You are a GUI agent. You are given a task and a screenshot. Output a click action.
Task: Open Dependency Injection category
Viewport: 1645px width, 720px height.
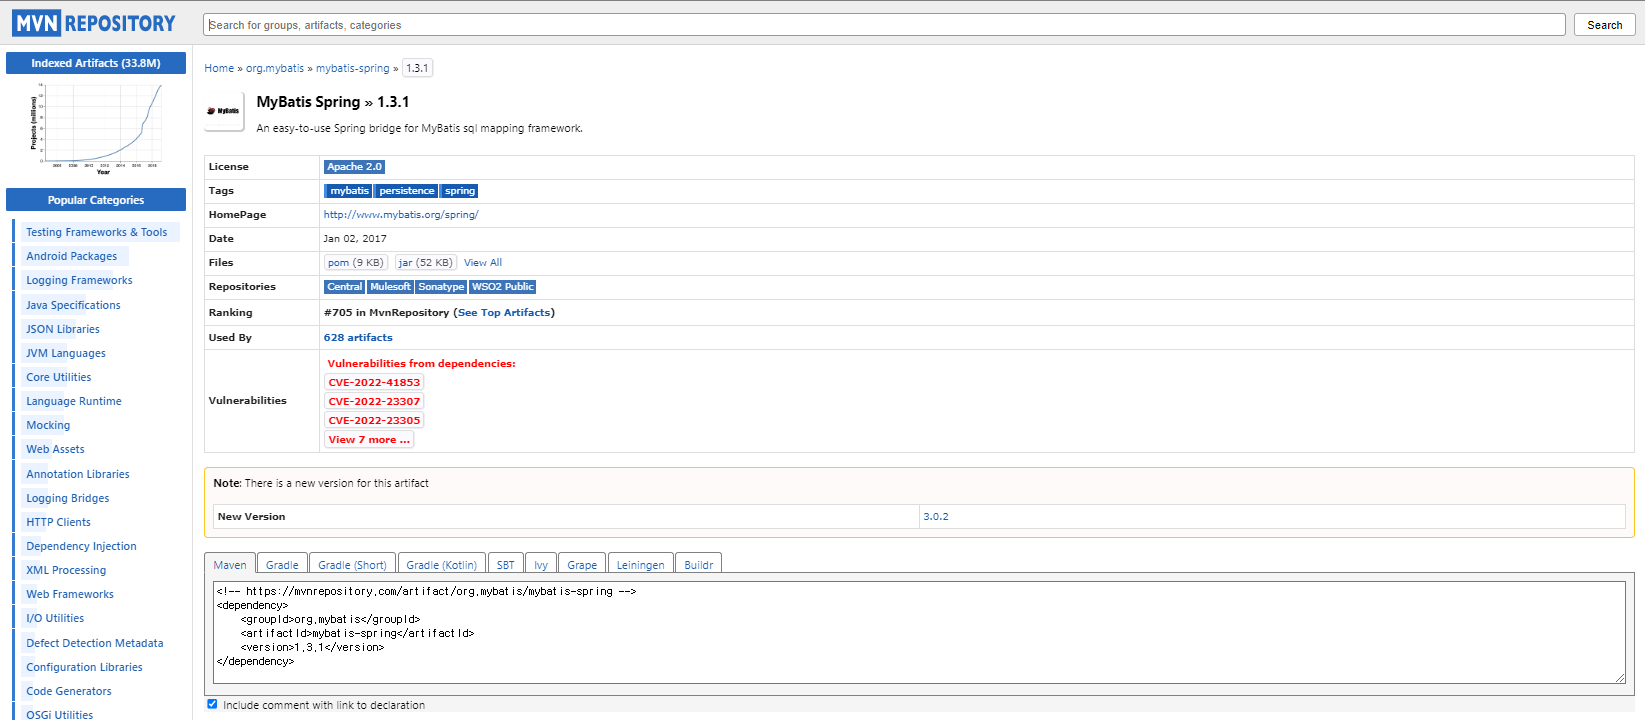click(x=81, y=546)
